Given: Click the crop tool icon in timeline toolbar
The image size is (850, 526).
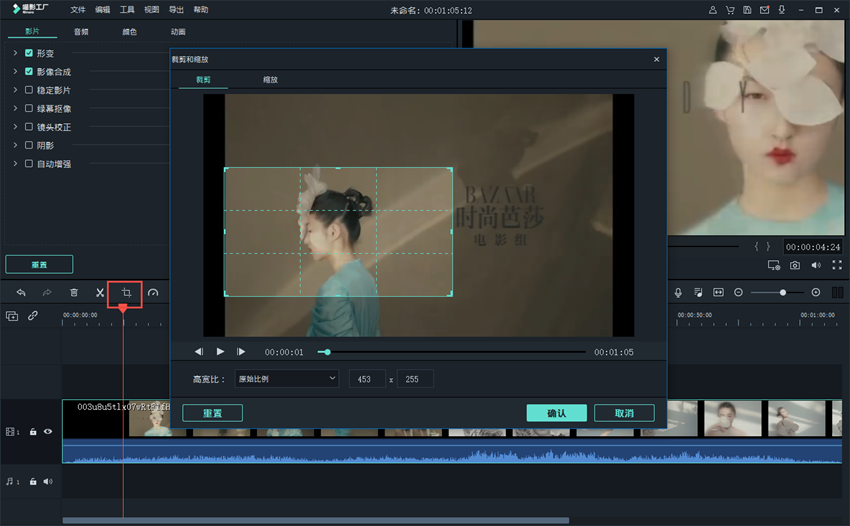Looking at the screenshot, I should (127, 293).
